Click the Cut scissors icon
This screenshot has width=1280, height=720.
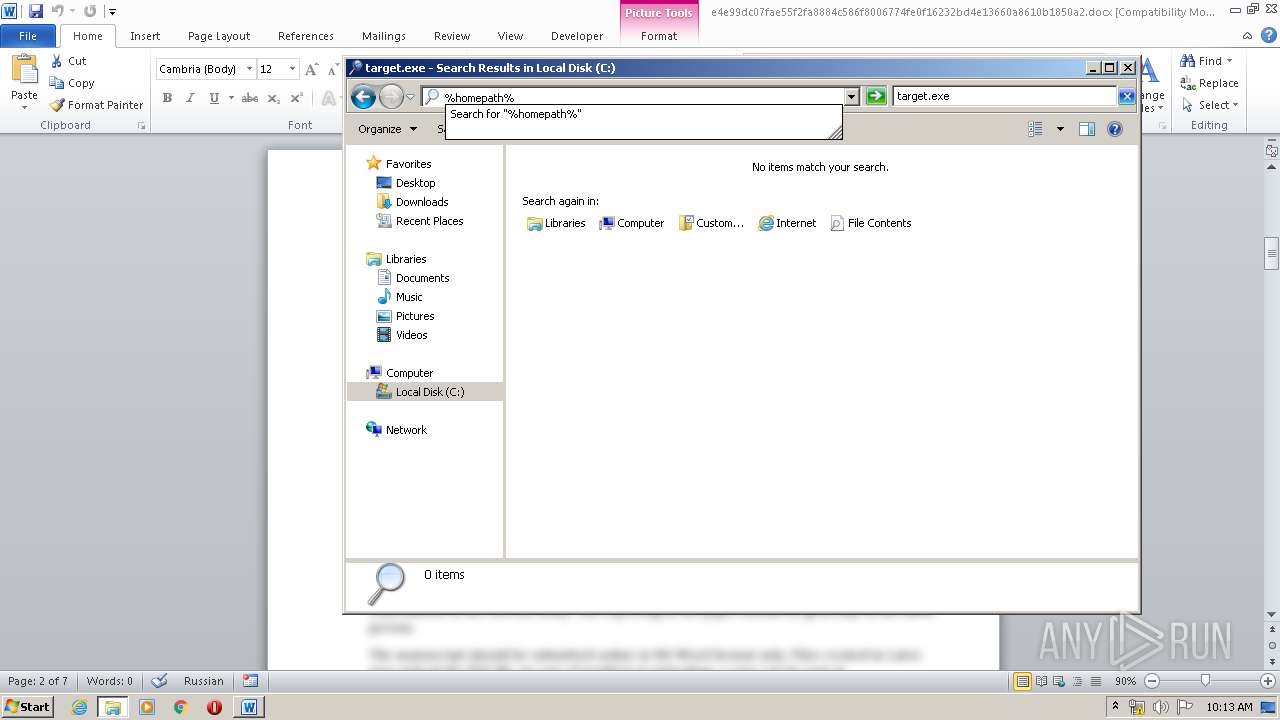pyautogui.click(x=57, y=61)
